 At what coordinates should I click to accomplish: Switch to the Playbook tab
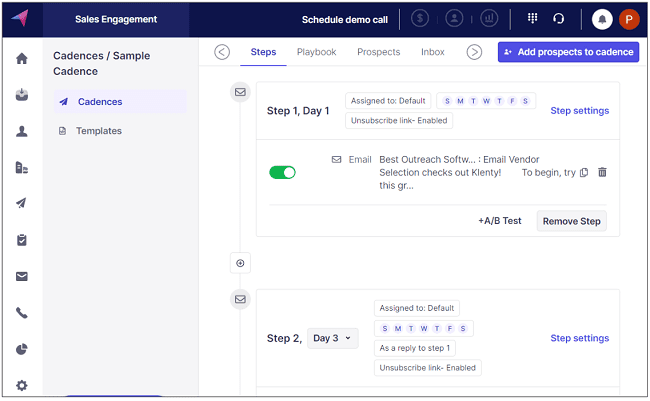316,52
